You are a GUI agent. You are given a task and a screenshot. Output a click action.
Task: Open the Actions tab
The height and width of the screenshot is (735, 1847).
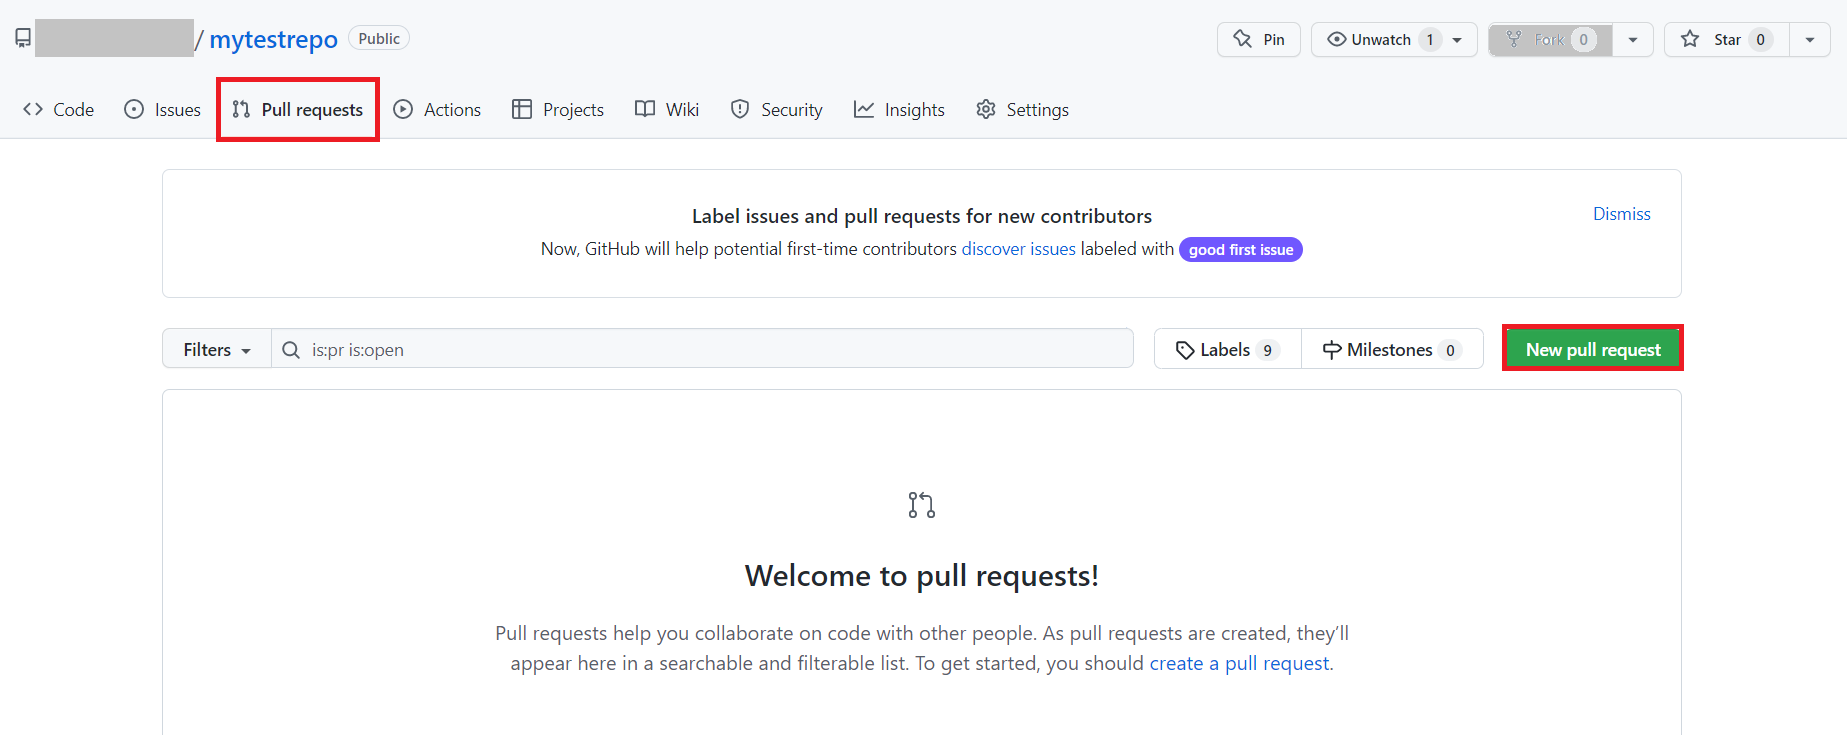(437, 110)
